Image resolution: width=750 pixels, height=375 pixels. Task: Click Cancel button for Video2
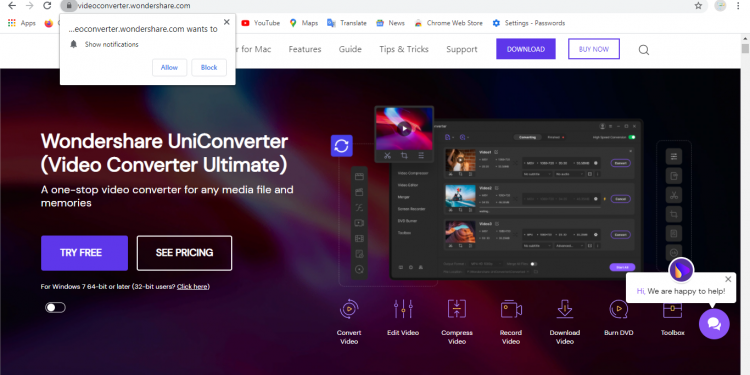(x=620, y=199)
